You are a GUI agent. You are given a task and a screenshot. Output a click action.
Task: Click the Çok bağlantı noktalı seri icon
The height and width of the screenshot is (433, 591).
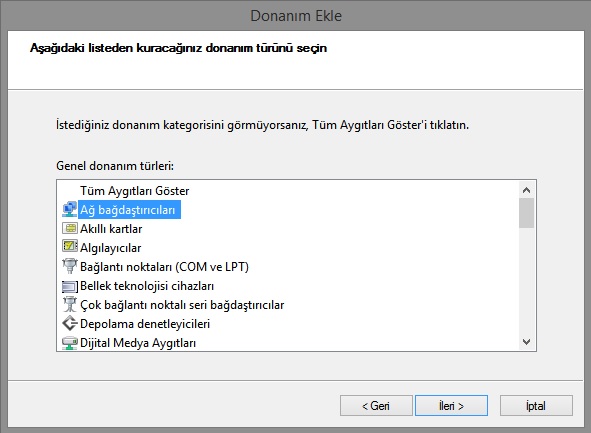pyautogui.click(x=69, y=304)
